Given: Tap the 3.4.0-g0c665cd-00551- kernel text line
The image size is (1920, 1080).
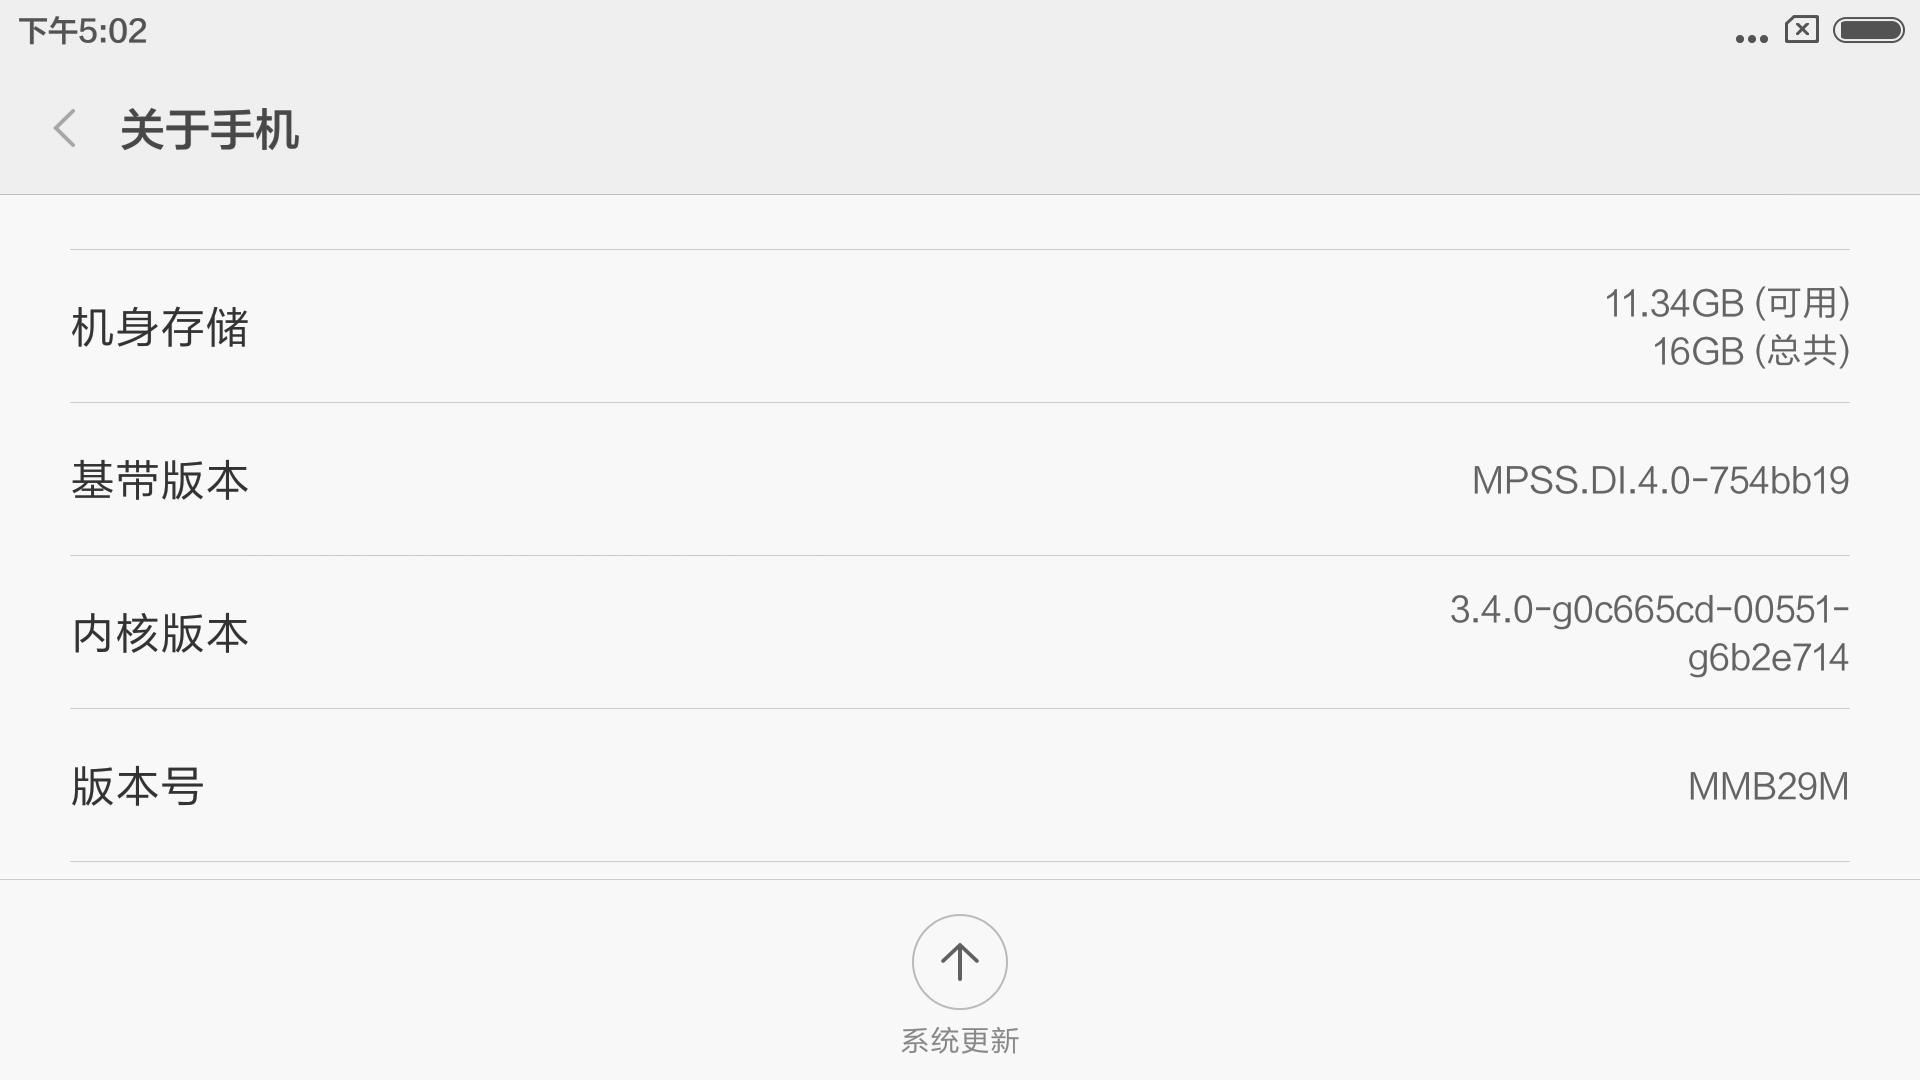Looking at the screenshot, I should (1649, 609).
